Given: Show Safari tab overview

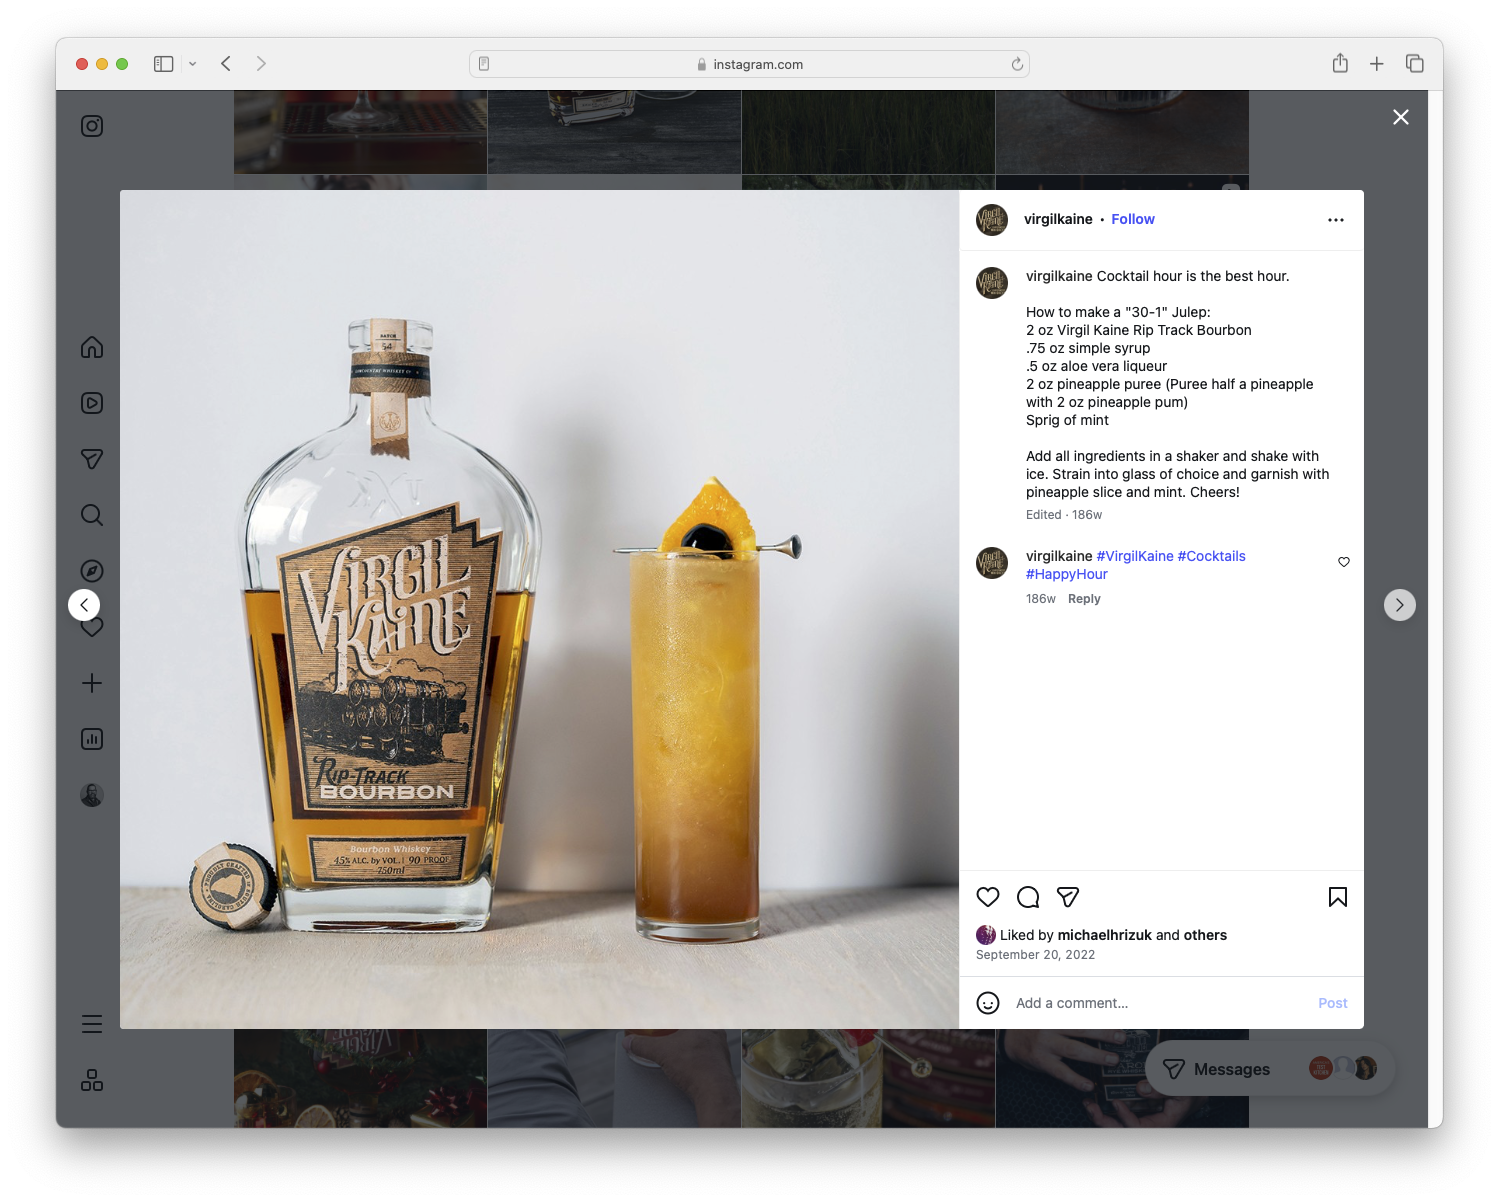Looking at the screenshot, I should click(x=1414, y=63).
